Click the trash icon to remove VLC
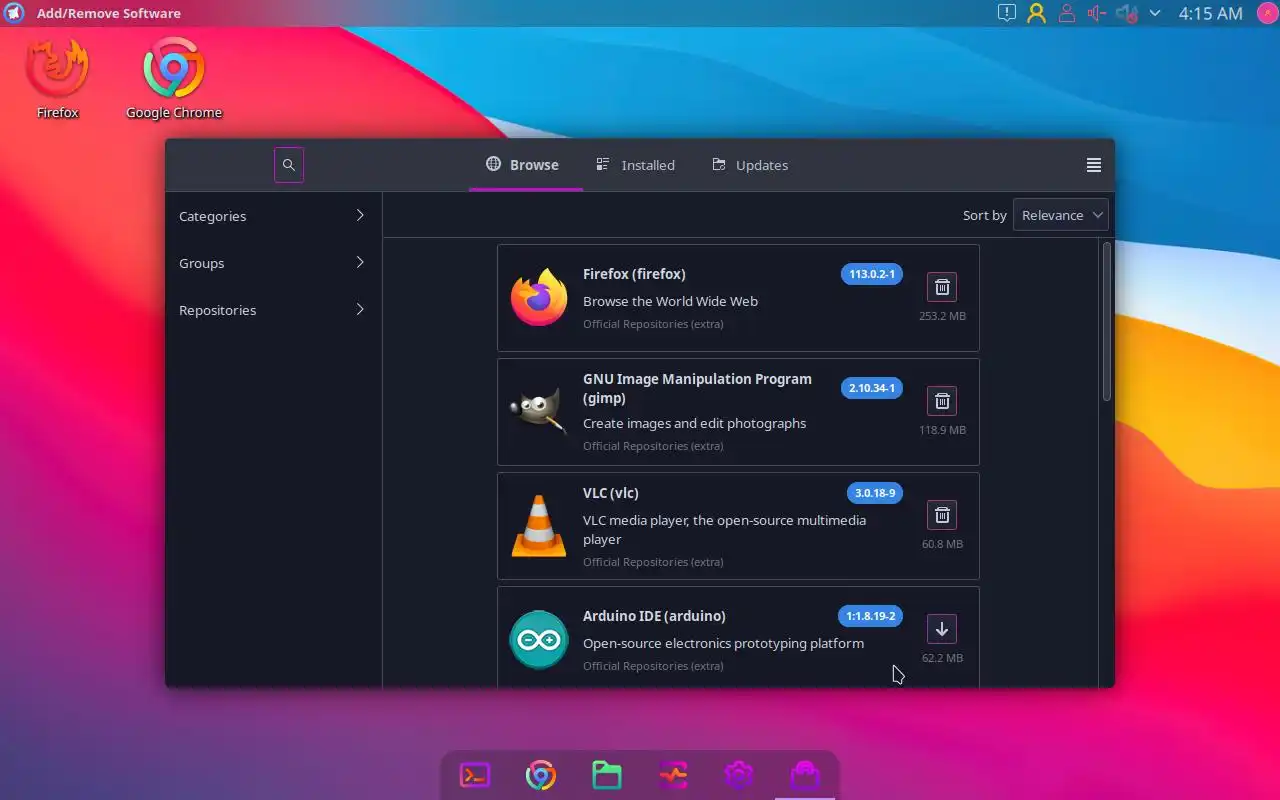This screenshot has height=800, width=1280. [x=942, y=515]
